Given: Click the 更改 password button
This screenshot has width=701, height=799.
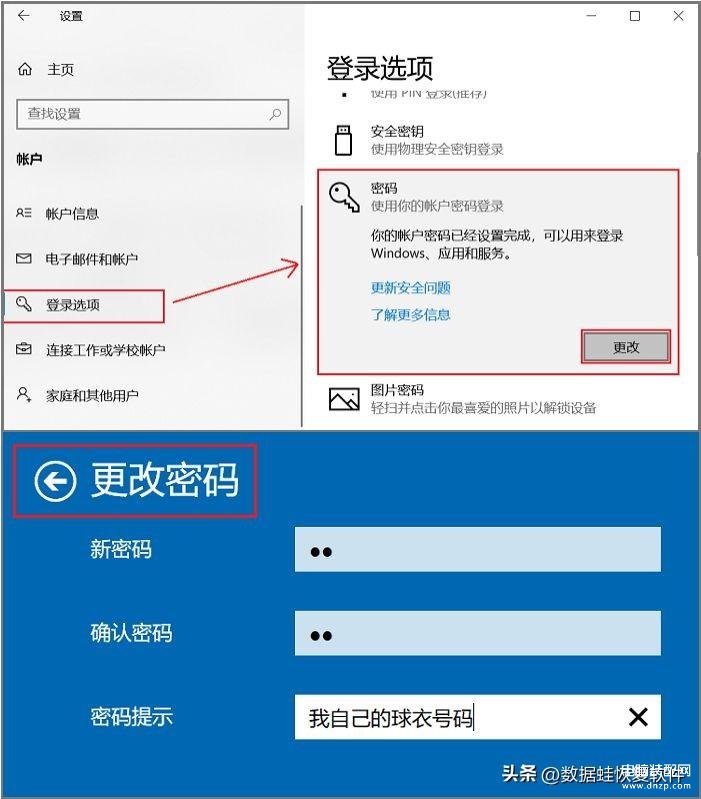Looking at the screenshot, I should 626,347.
